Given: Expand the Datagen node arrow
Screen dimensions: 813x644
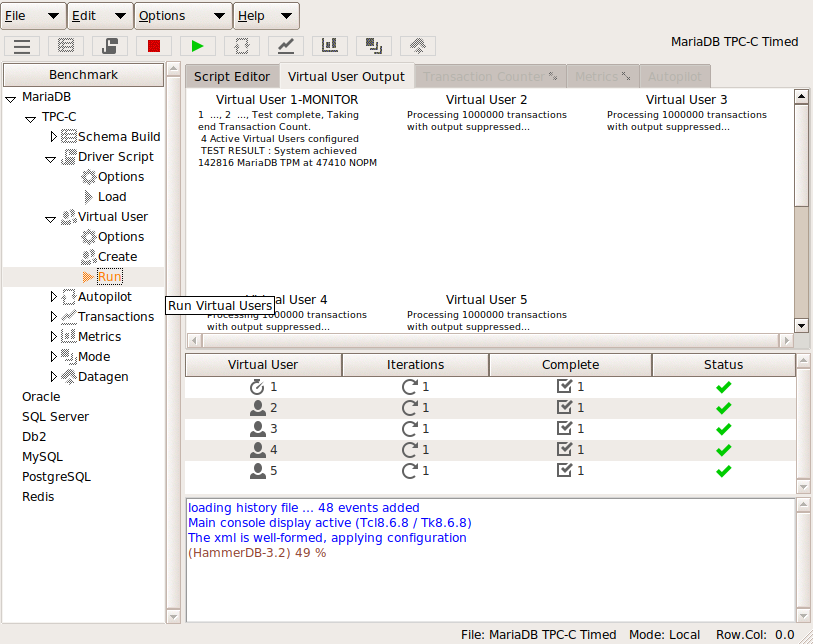Looking at the screenshot, I should click(53, 376).
